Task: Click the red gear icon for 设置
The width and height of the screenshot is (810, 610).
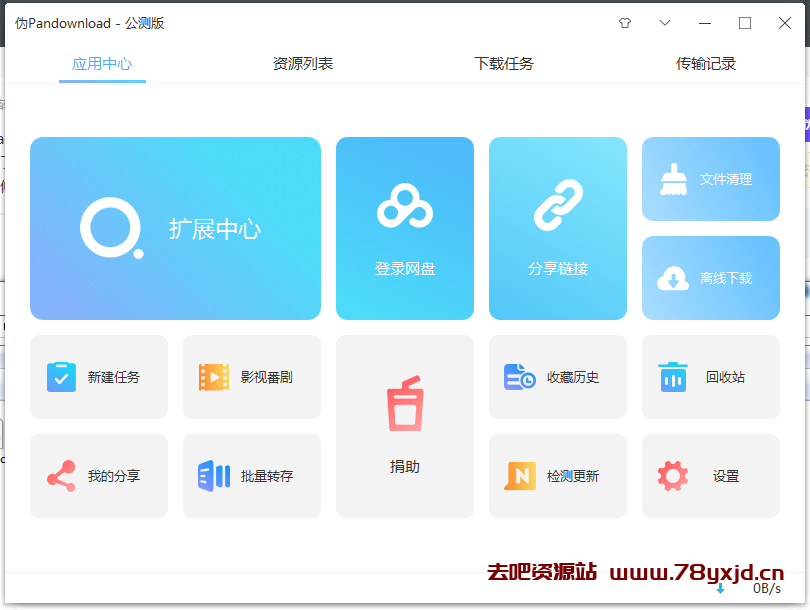Action: [673, 476]
